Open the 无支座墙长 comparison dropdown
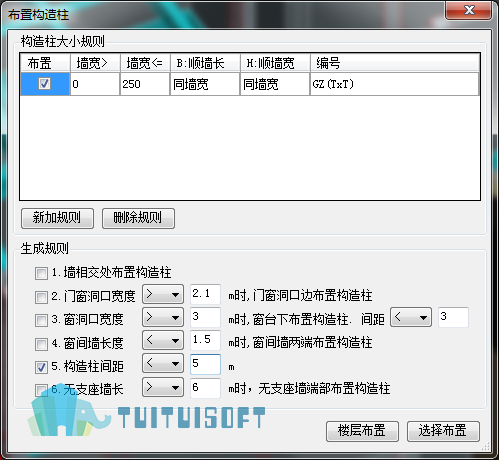This screenshot has width=499, height=460. [x=163, y=387]
